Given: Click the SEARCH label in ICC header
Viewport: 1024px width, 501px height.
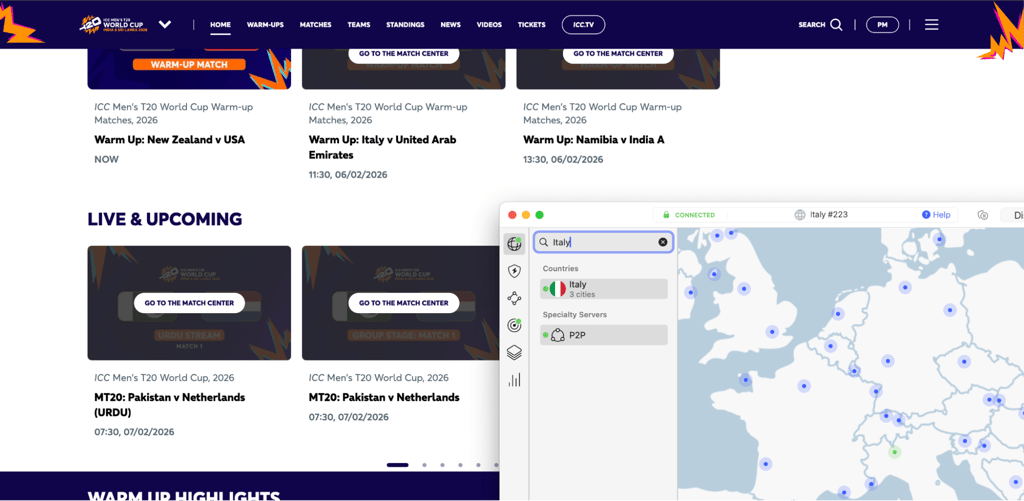Looking at the screenshot, I should [812, 25].
